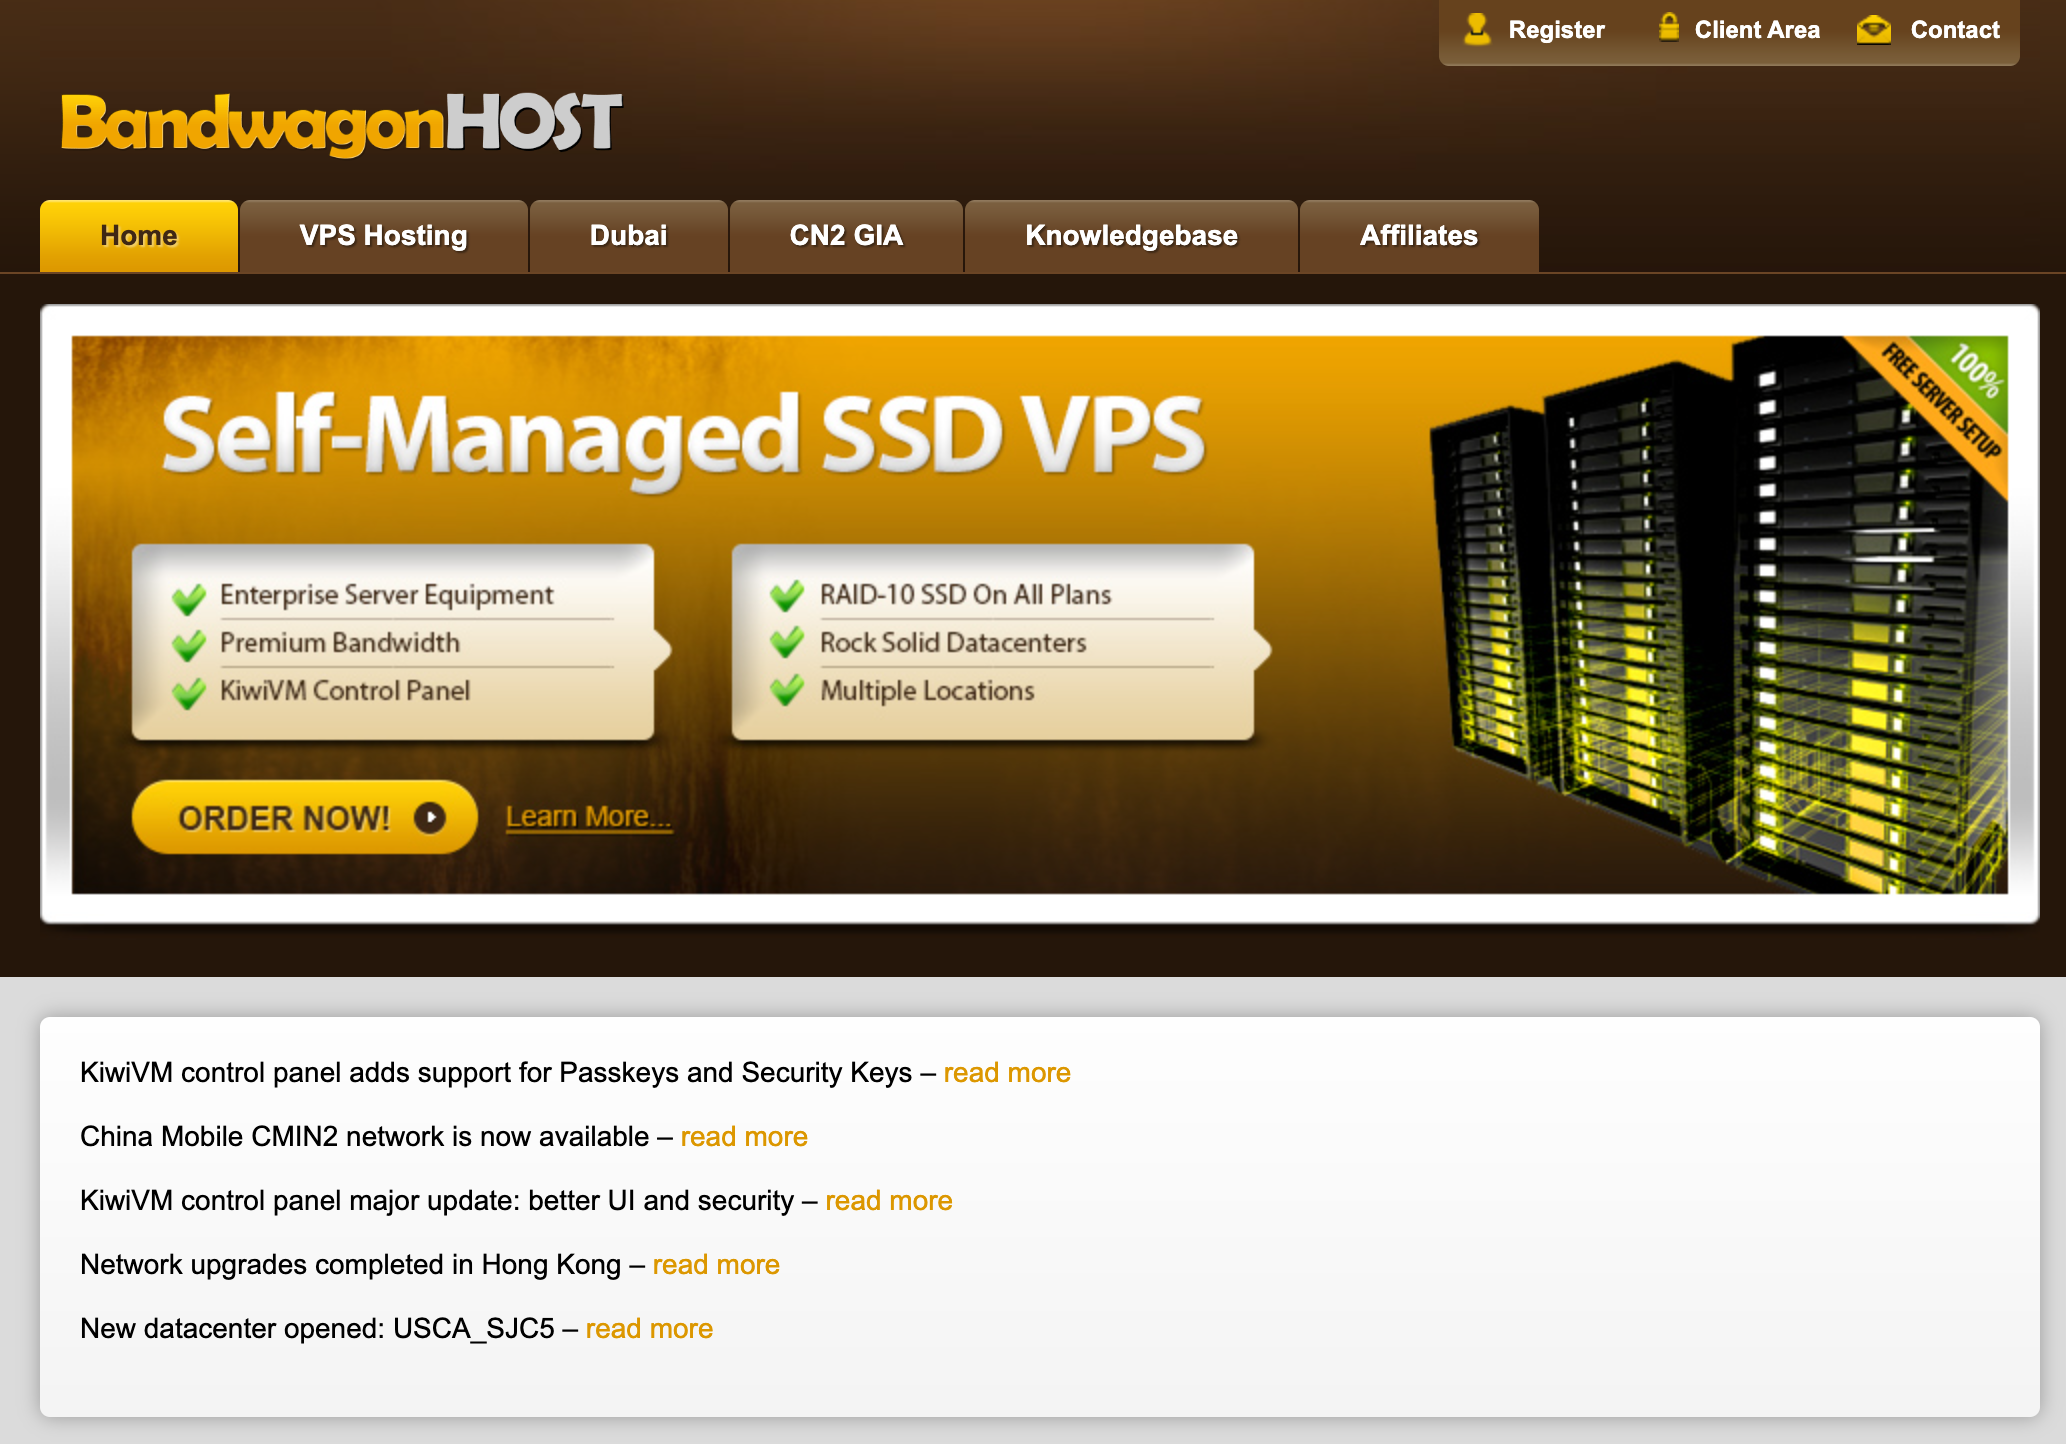
Task: Read more about USCA_SJC5 datacenter
Action: (x=649, y=1329)
